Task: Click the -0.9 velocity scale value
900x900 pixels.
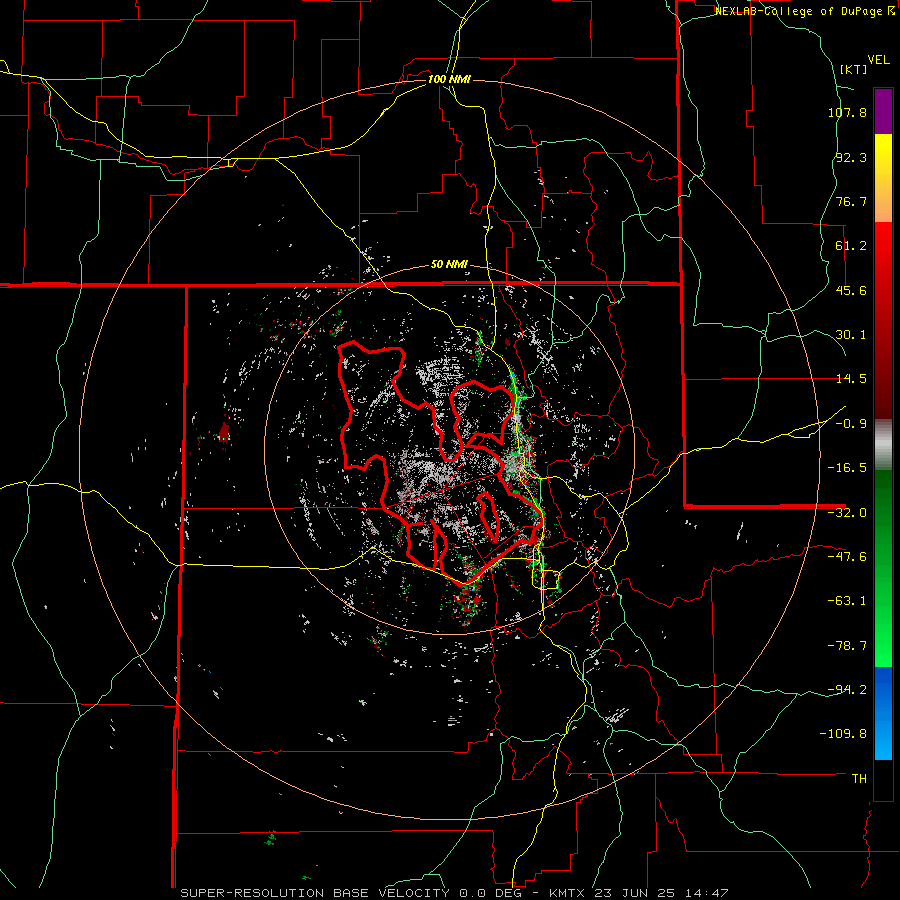Action: pos(851,424)
